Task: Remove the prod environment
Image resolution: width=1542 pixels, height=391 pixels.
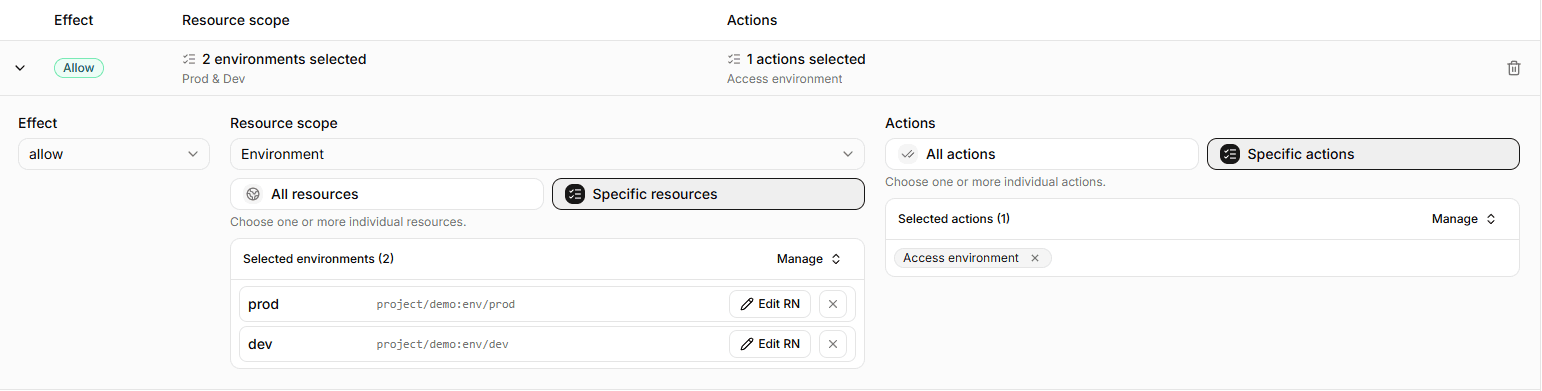Action: 833,304
